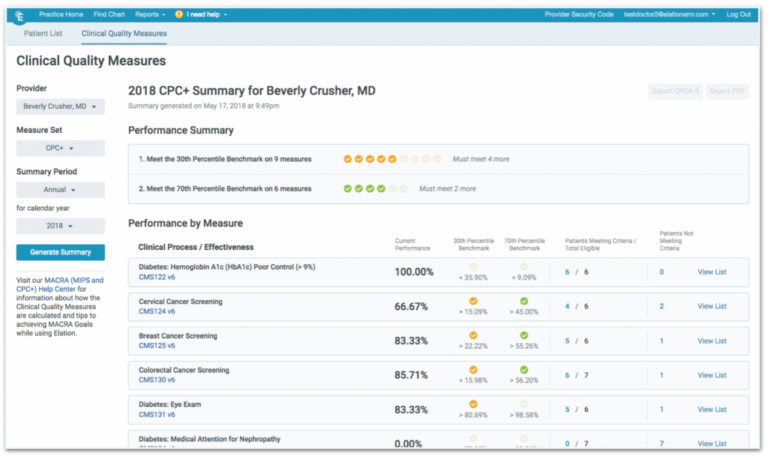Click the Export PDF button
The width and height of the screenshot is (768, 457).
(x=727, y=91)
